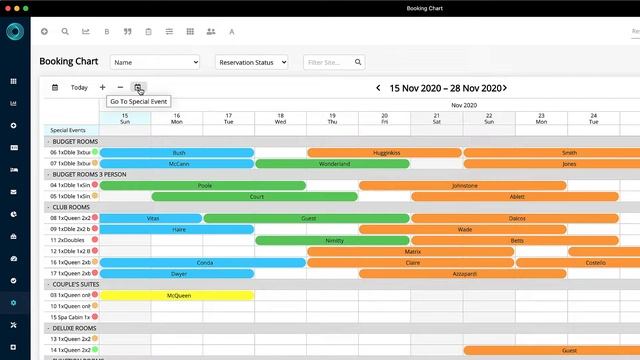The width and height of the screenshot is (640, 360).
Task: Click status dot for room 14 1xQueen
Action: pyautogui.click(x=95, y=349)
